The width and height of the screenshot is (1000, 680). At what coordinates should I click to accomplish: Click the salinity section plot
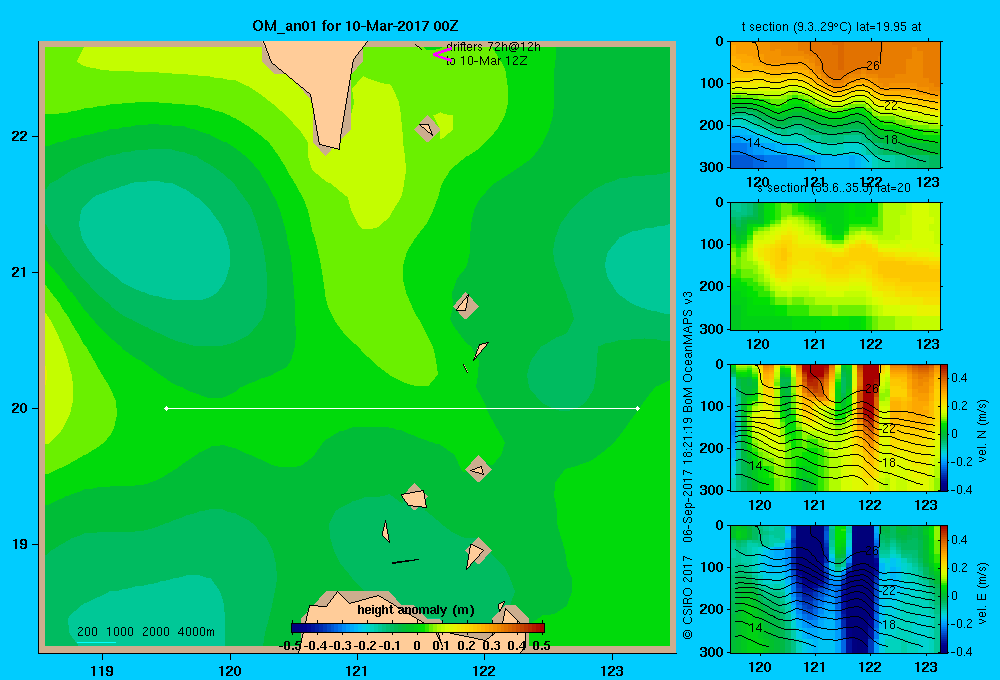pos(835,265)
